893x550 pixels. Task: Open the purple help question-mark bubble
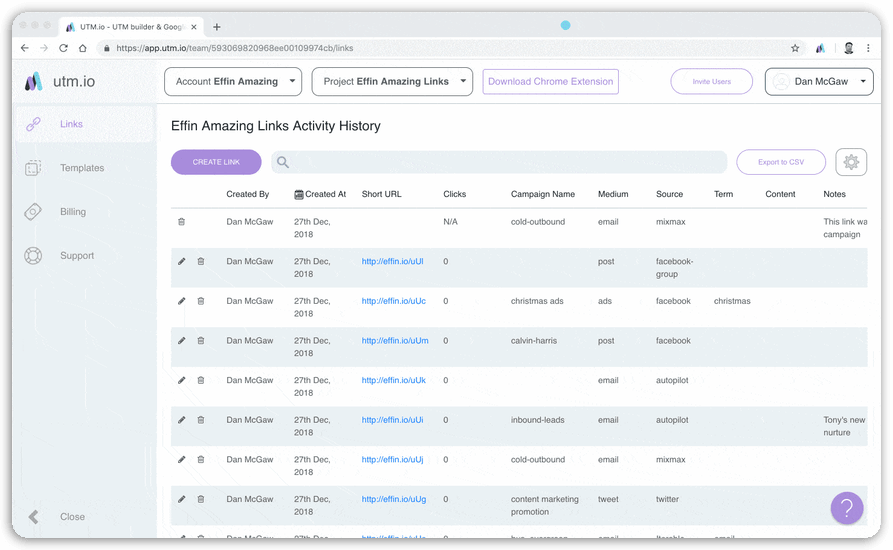pyautogui.click(x=847, y=508)
